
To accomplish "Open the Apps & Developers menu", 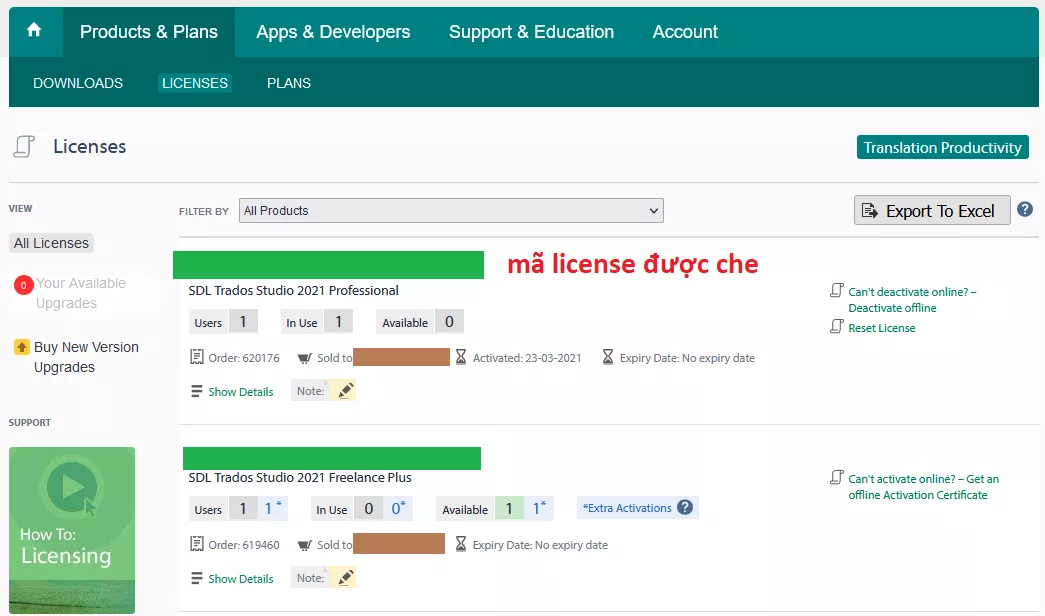I will [333, 32].
